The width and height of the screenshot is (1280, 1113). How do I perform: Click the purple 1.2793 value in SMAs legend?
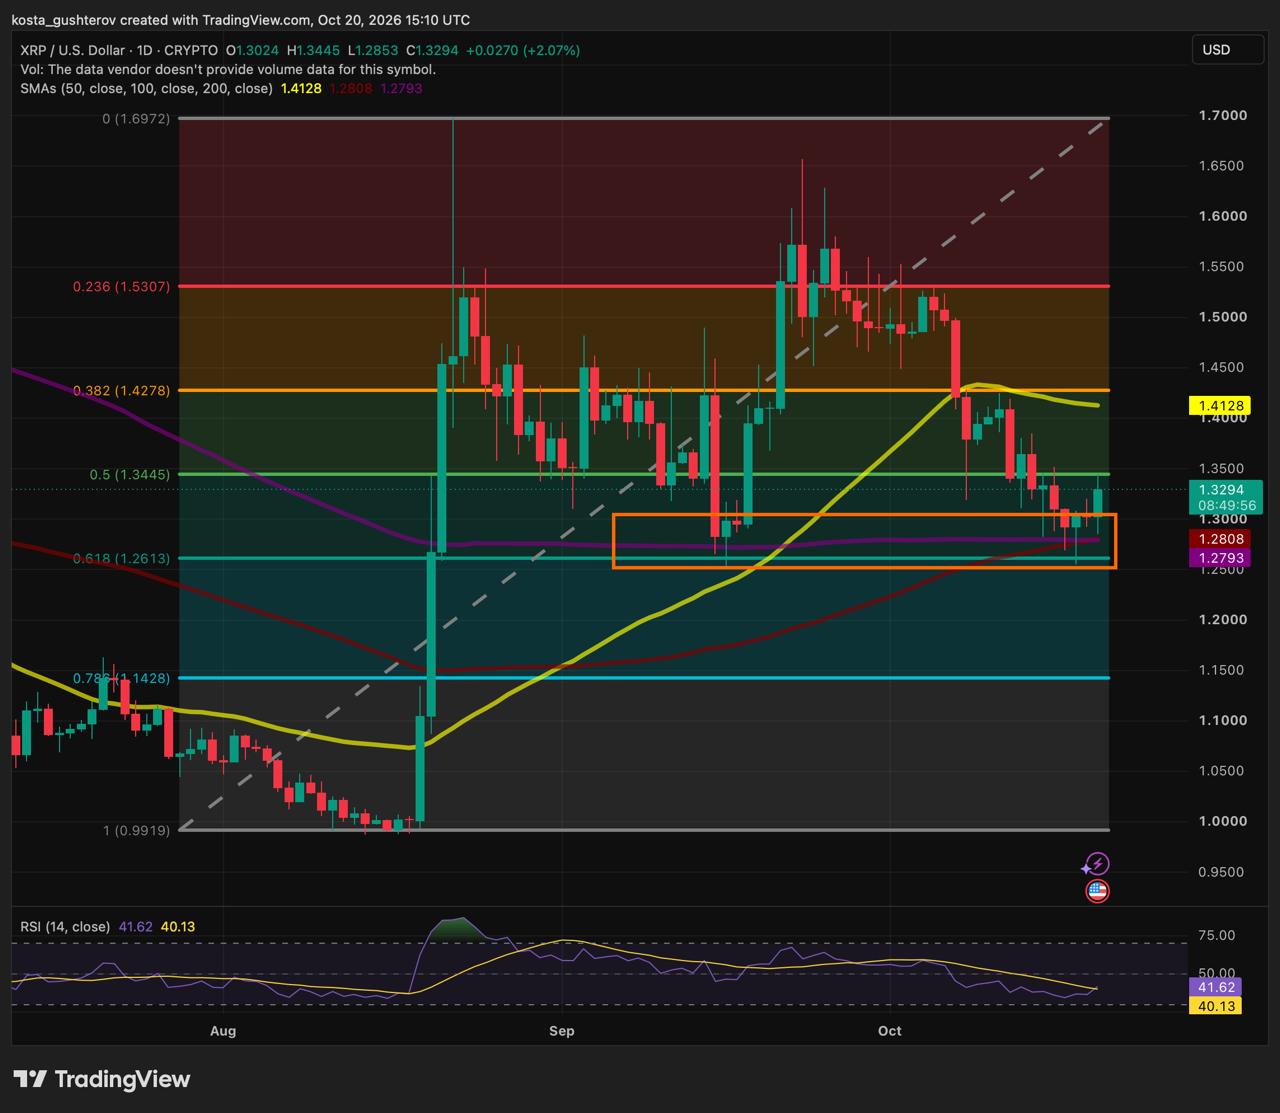point(401,88)
